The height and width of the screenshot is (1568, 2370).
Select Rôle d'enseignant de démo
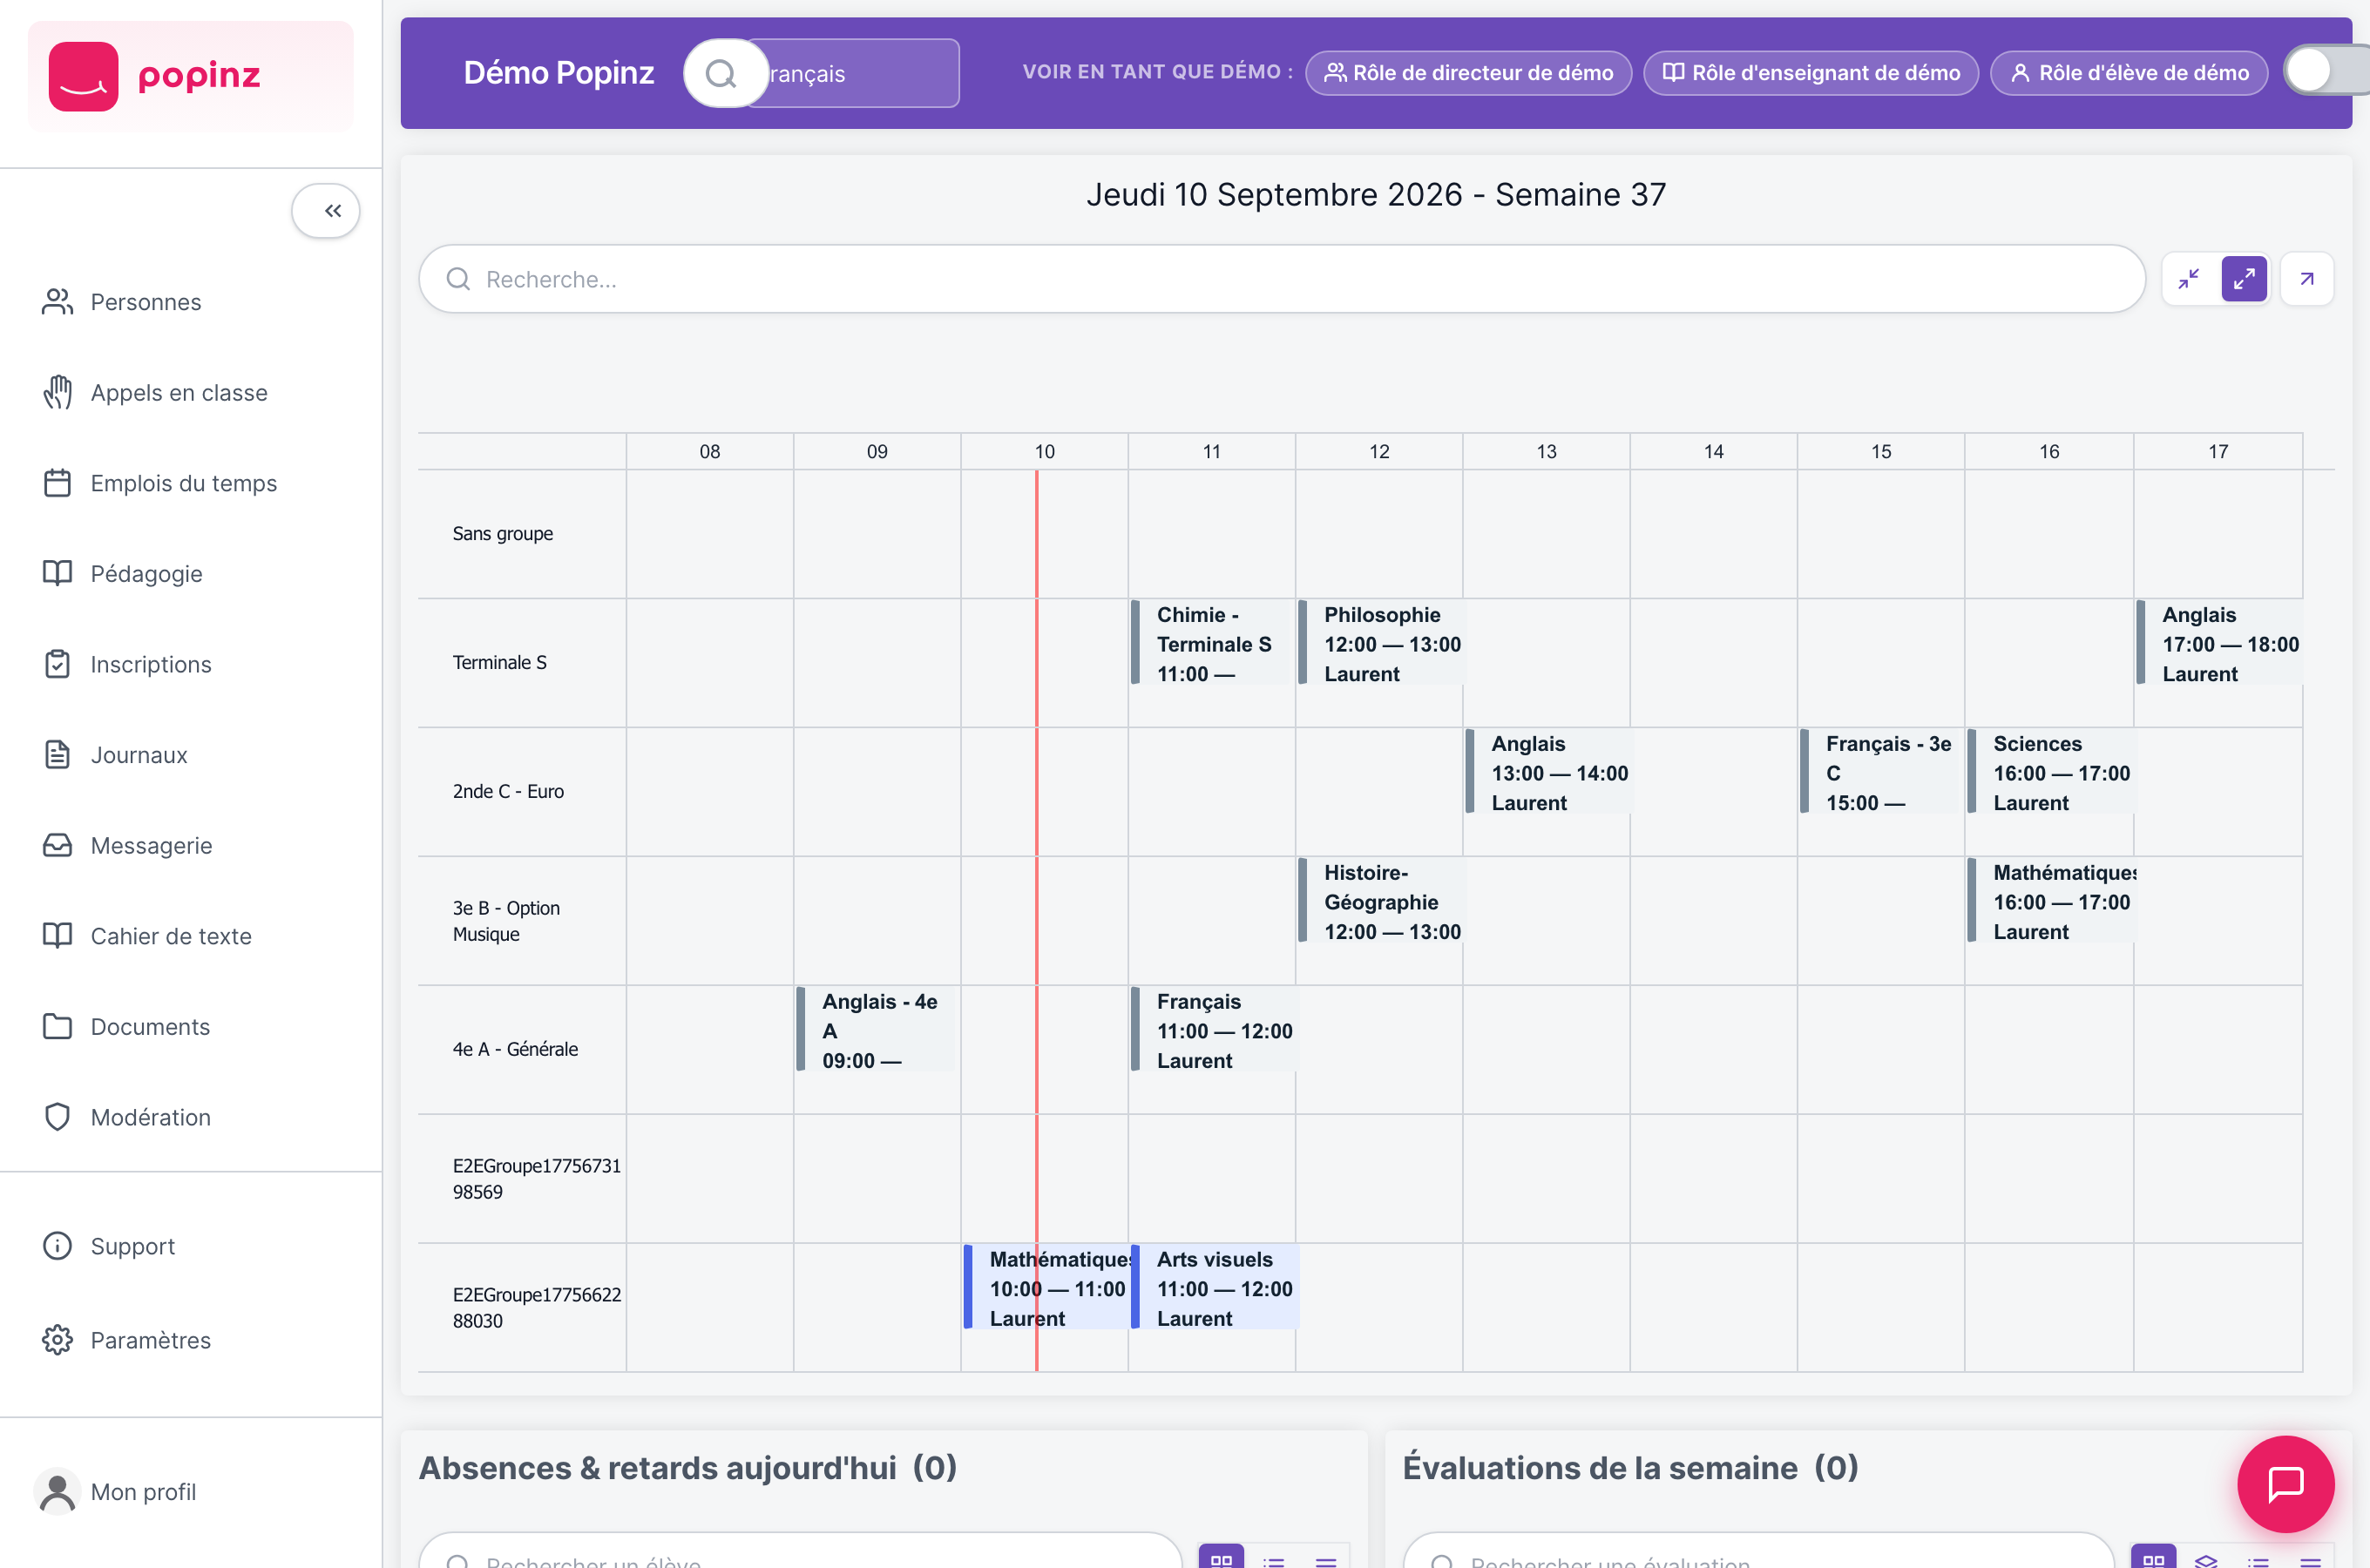[1810, 73]
